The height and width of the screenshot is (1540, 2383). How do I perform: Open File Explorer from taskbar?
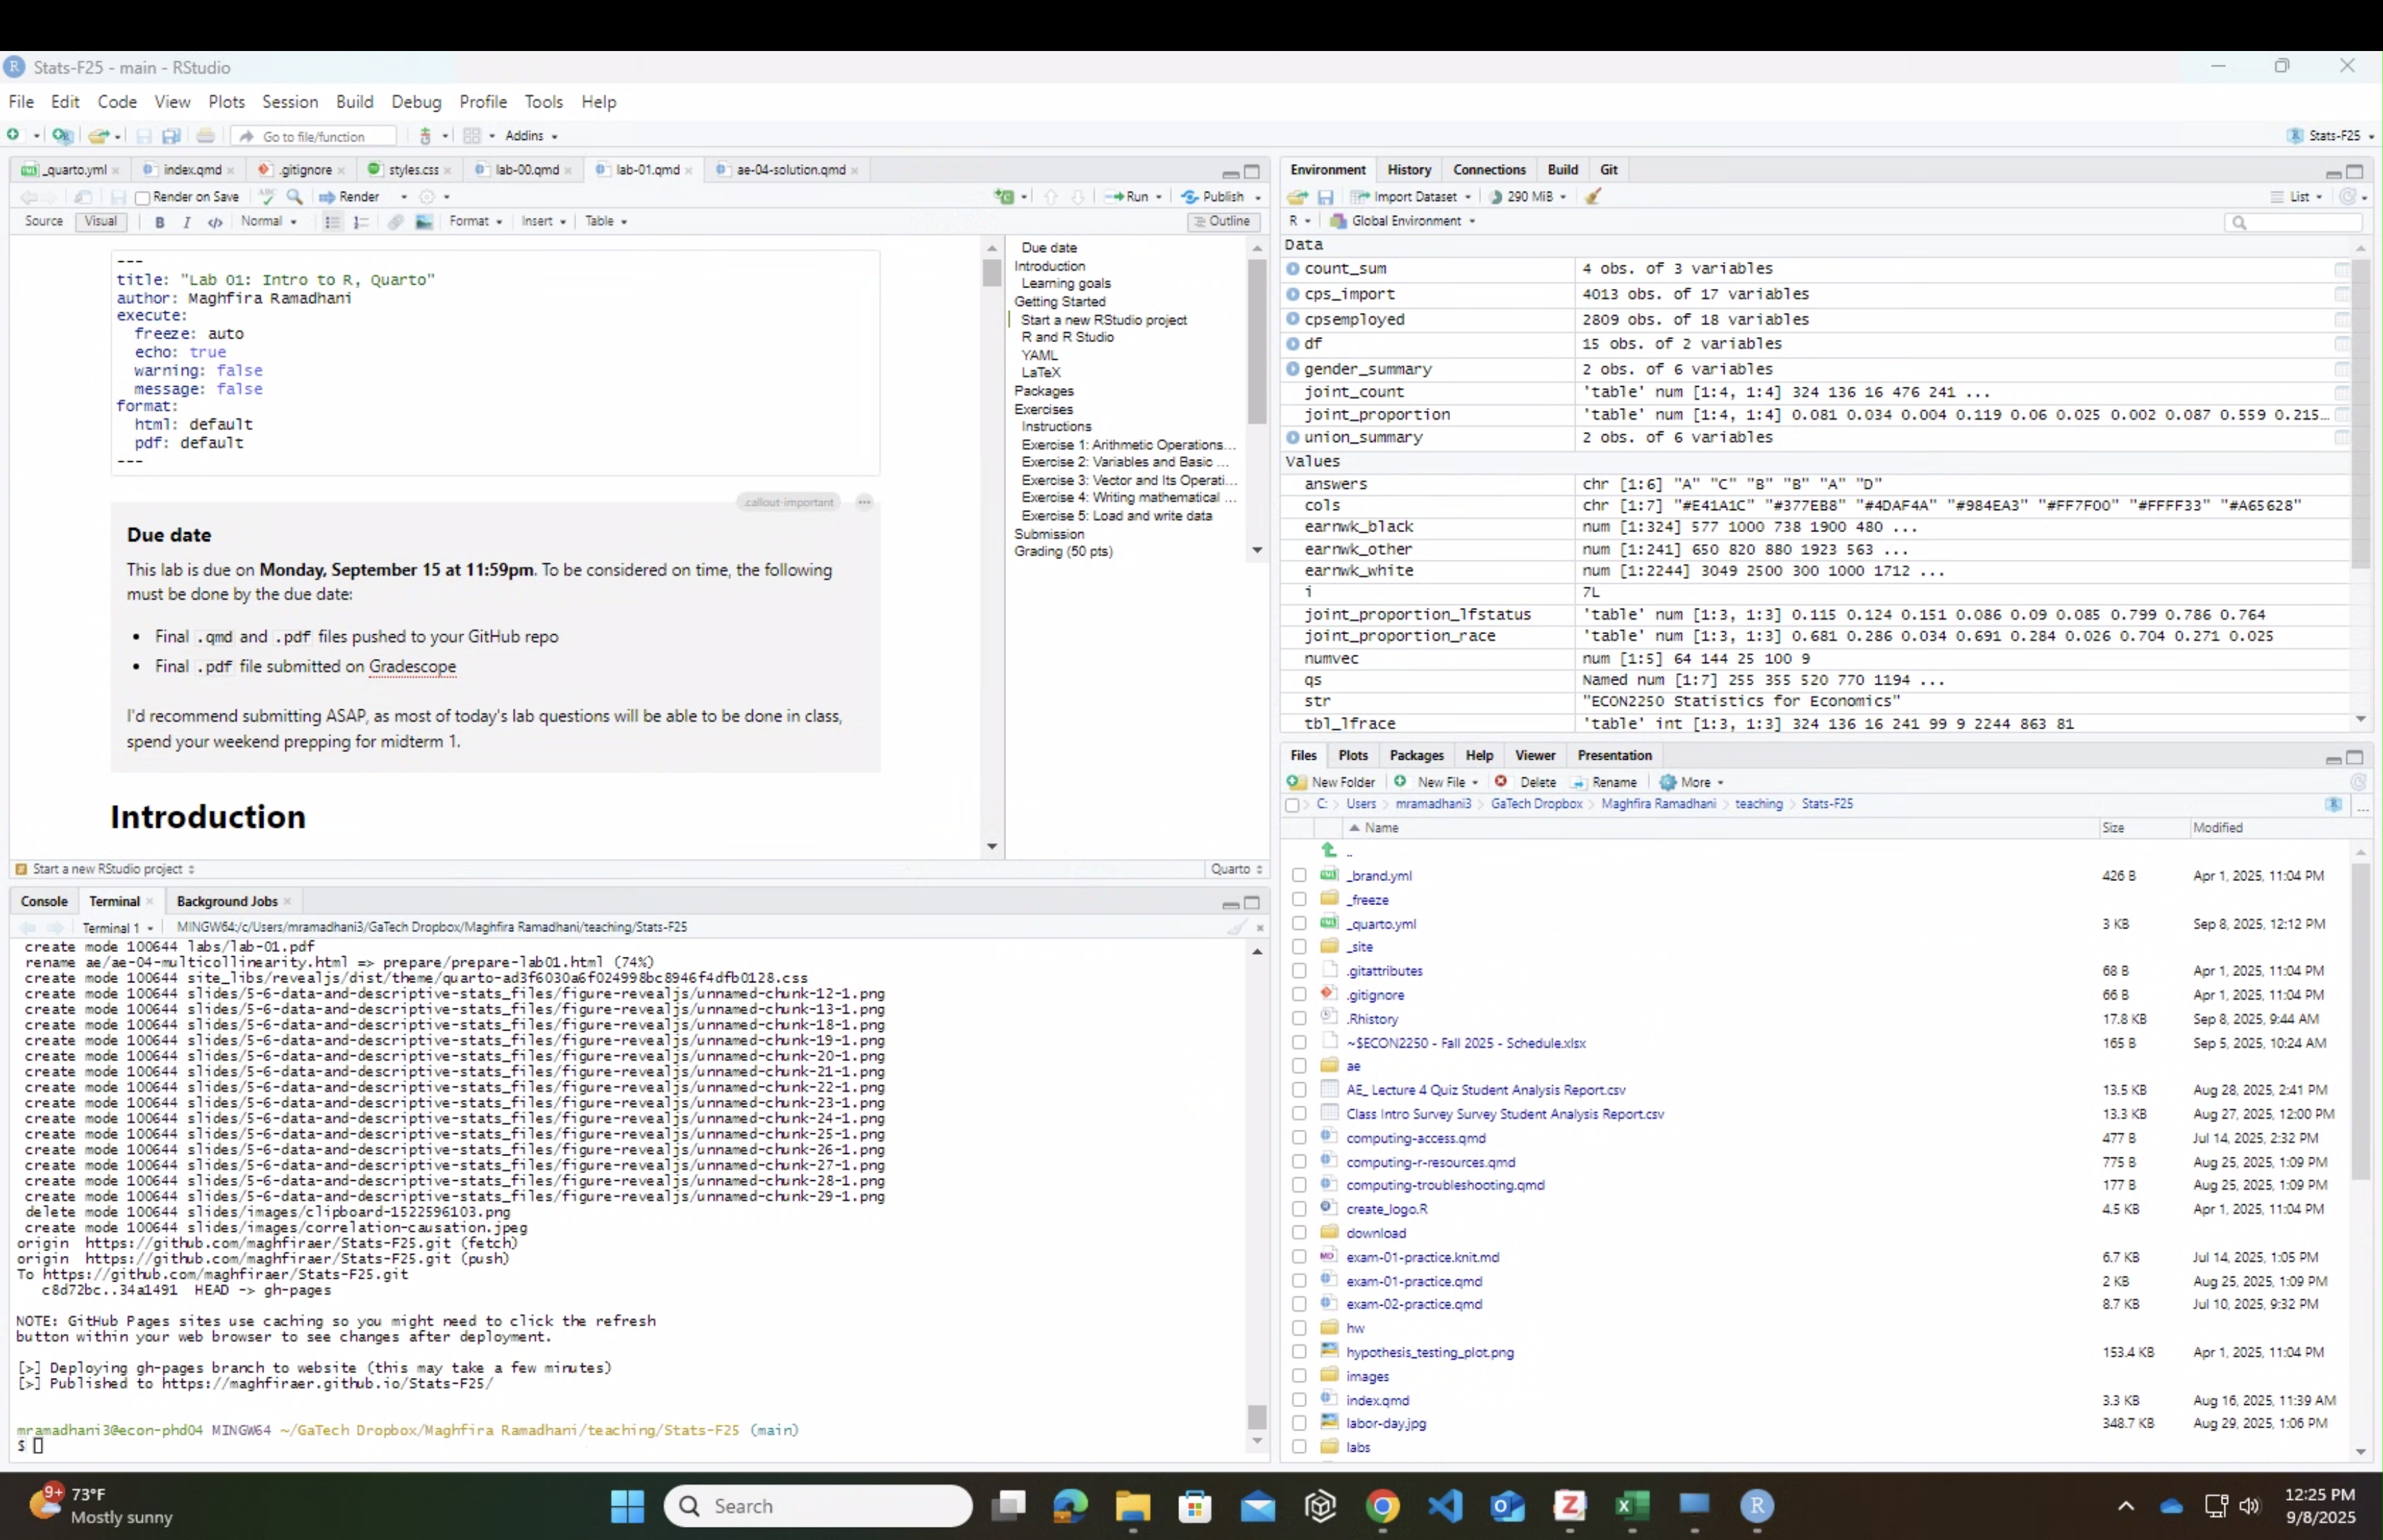pyautogui.click(x=1133, y=1505)
